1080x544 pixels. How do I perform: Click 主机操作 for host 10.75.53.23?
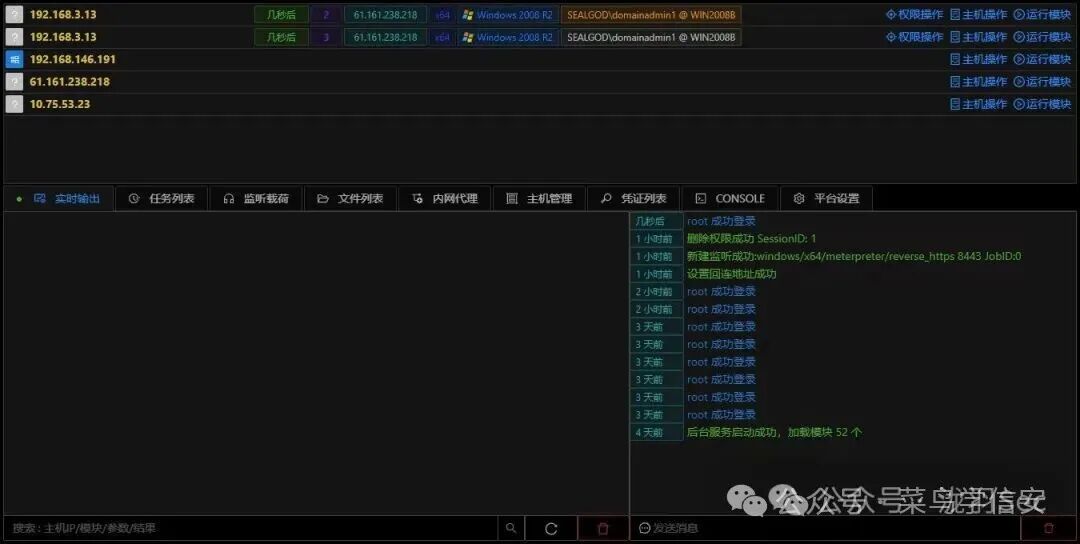pyautogui.click(x=978, y=104)
